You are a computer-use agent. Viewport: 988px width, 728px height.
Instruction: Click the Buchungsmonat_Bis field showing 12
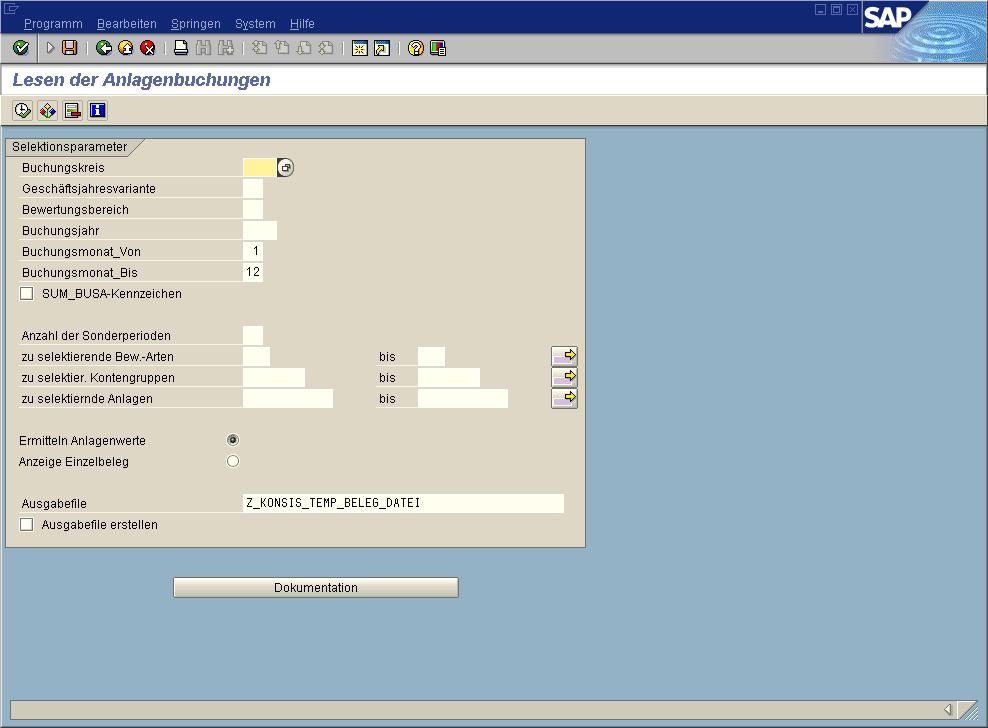click(253, 272)
